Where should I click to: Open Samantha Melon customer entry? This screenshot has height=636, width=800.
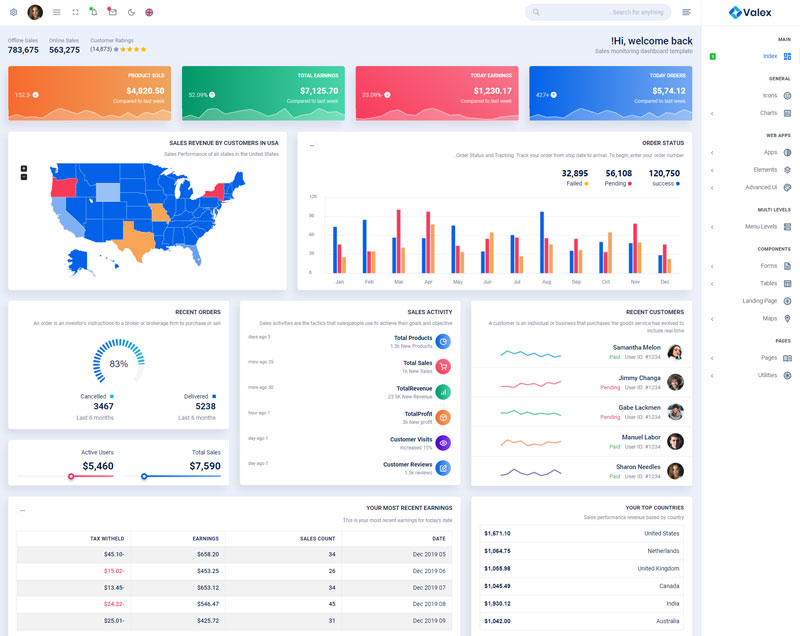click(636, 351)
